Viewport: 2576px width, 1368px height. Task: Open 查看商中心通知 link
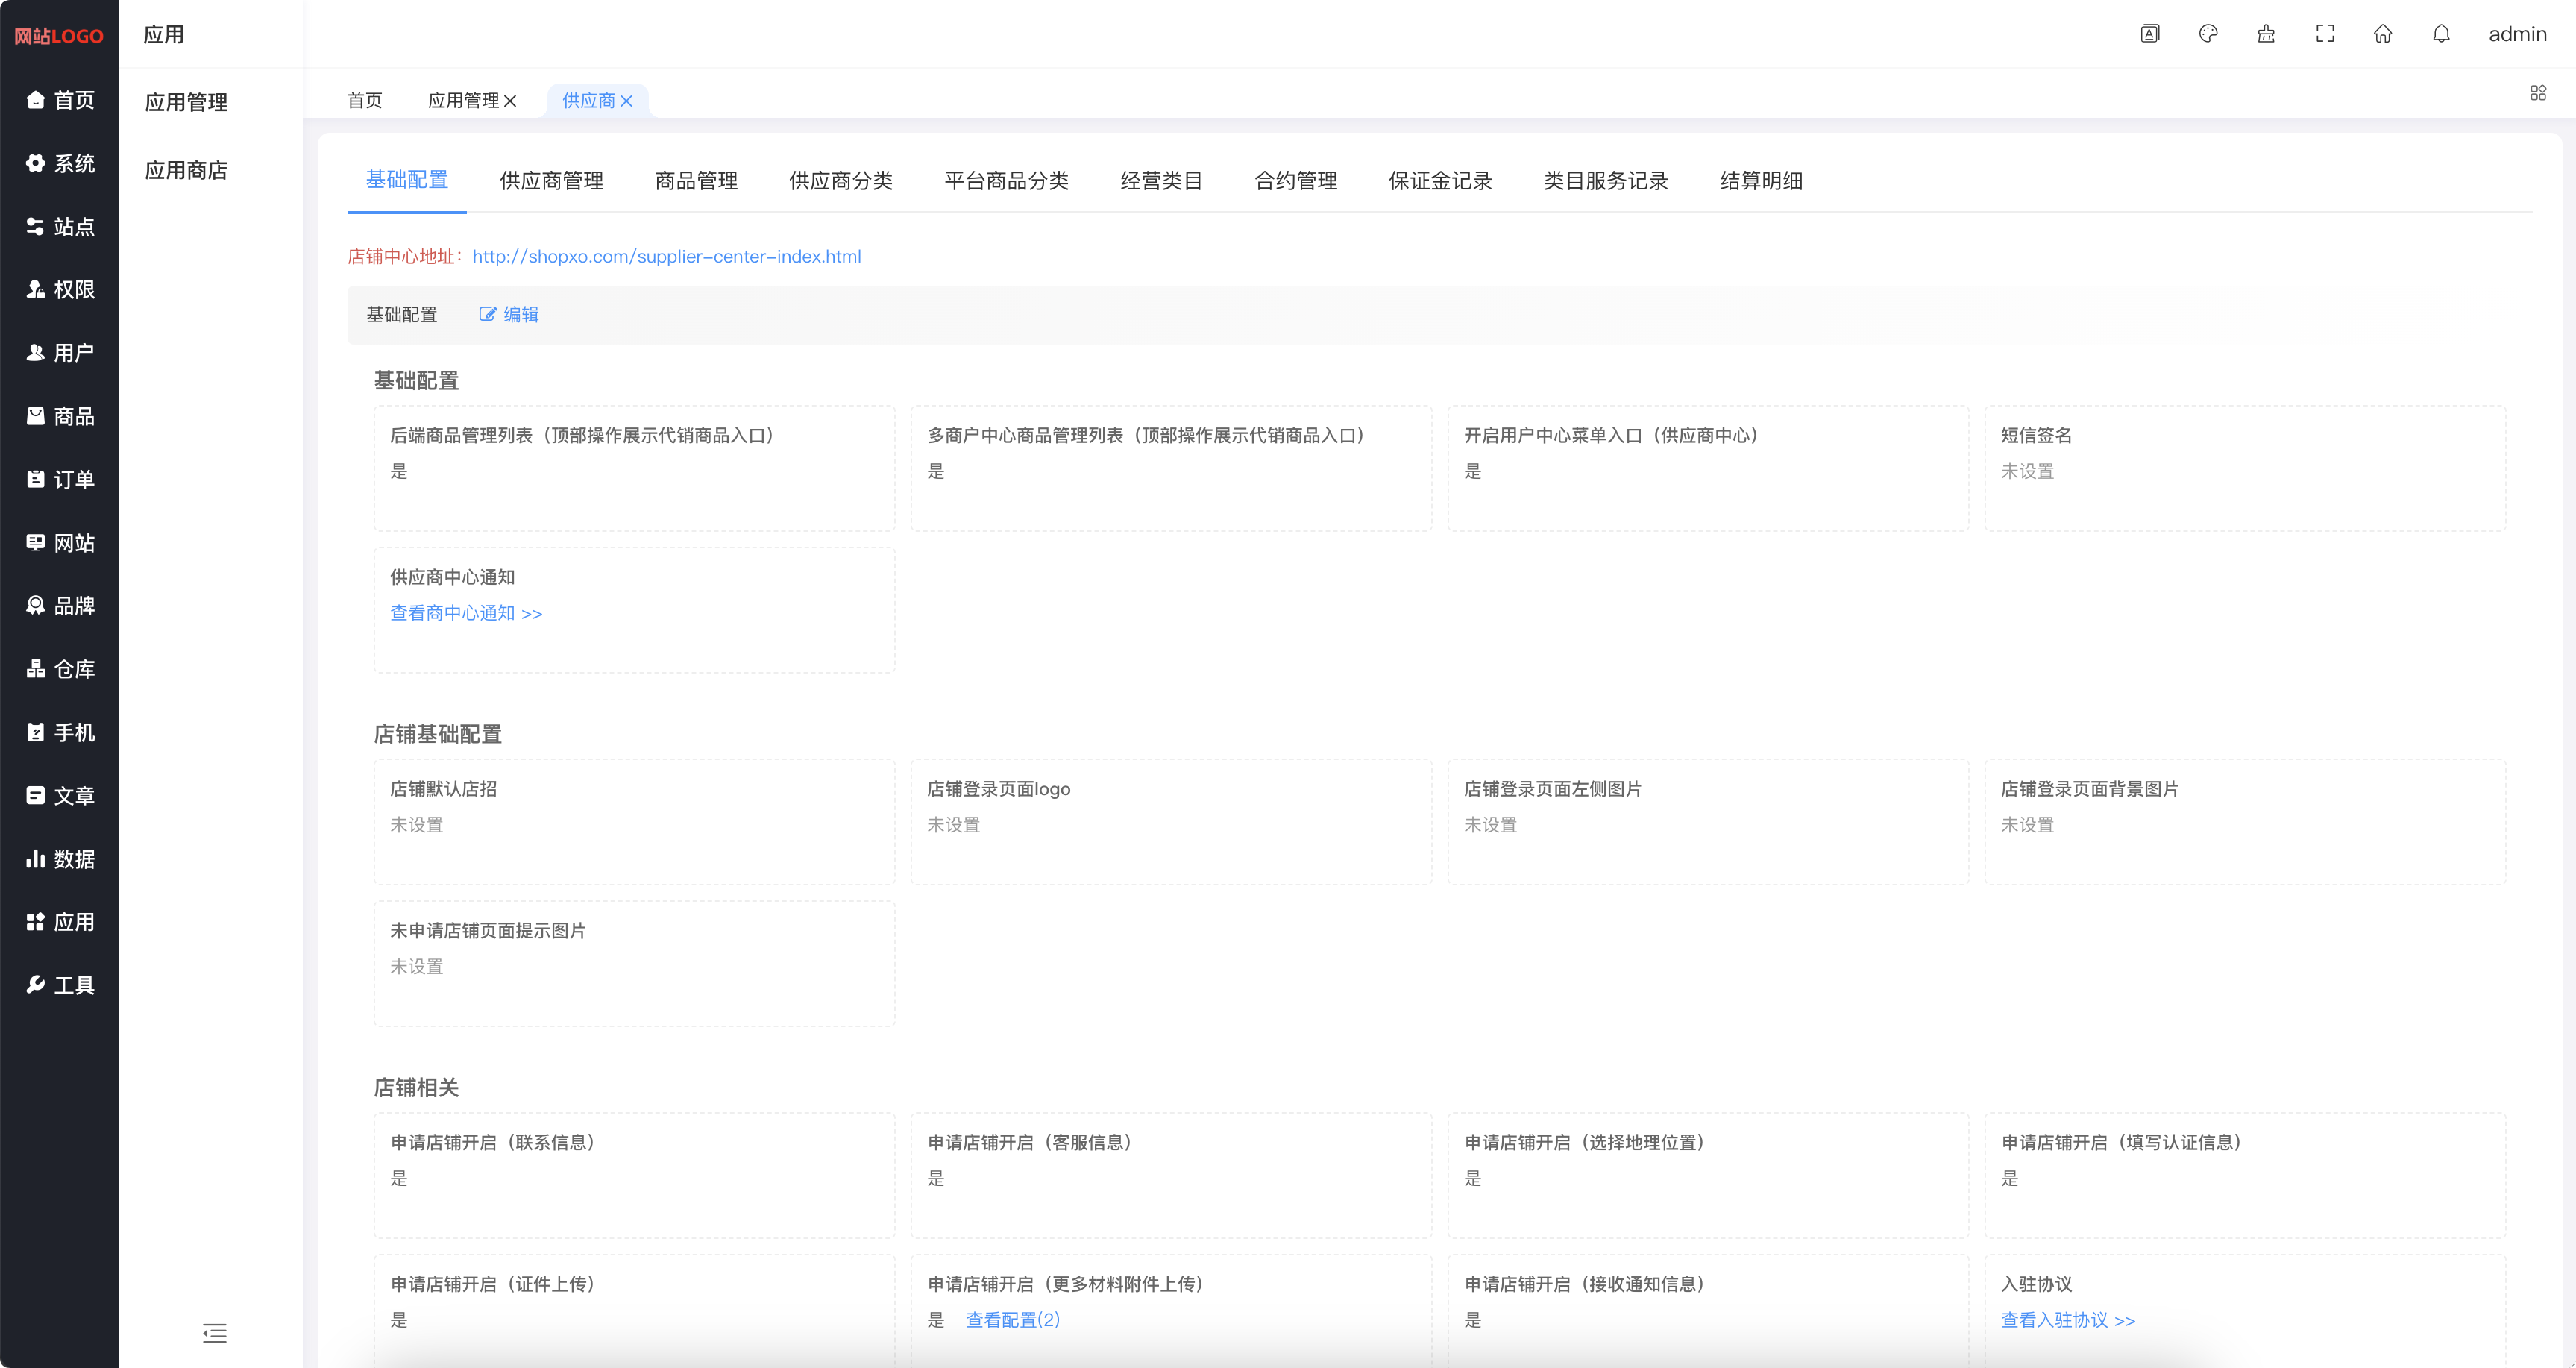pyautogui.click(x=466, y=613)
